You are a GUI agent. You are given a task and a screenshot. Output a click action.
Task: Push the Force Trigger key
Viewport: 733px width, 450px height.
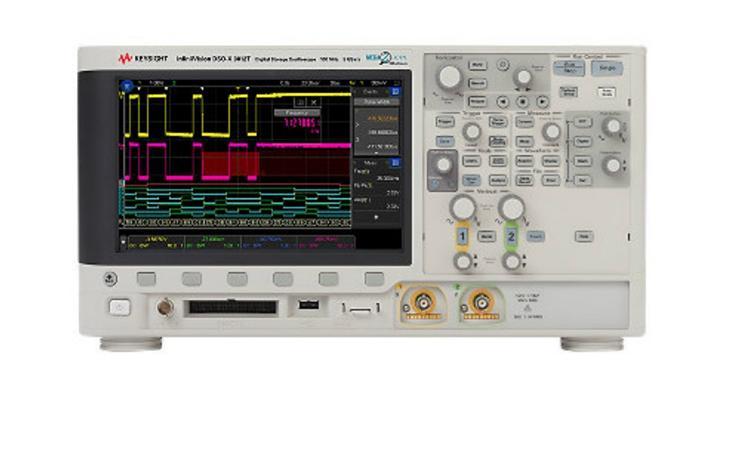click(498, 122)
